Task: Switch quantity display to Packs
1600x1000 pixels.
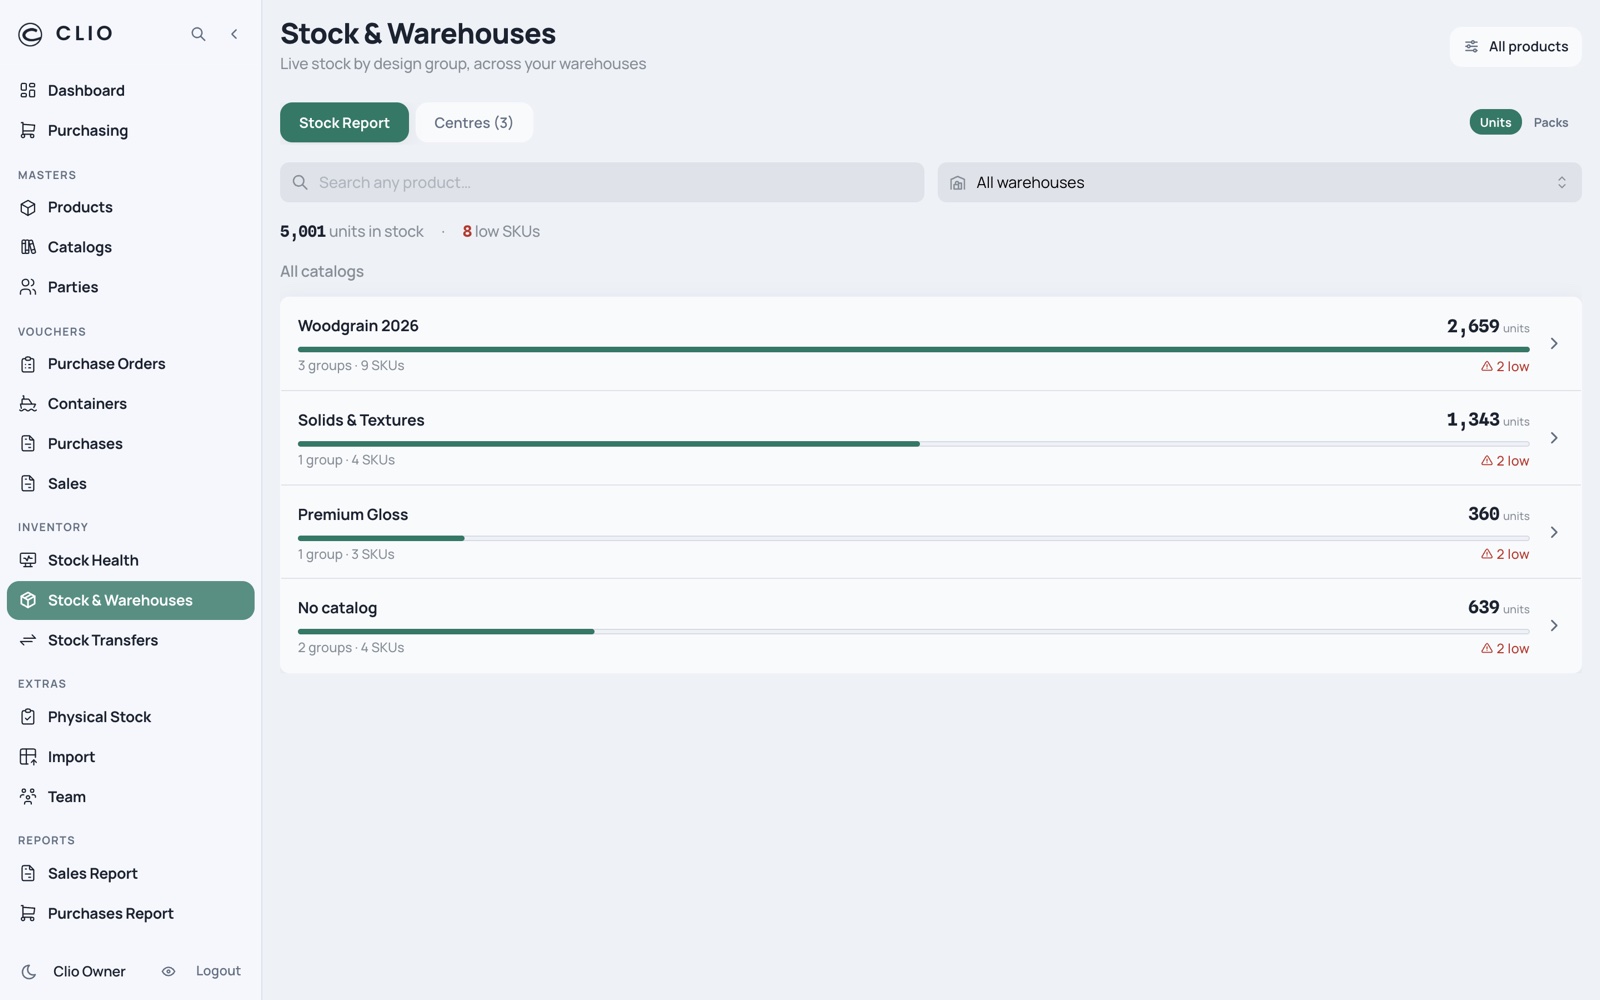Action: (x=1551, y=122)
